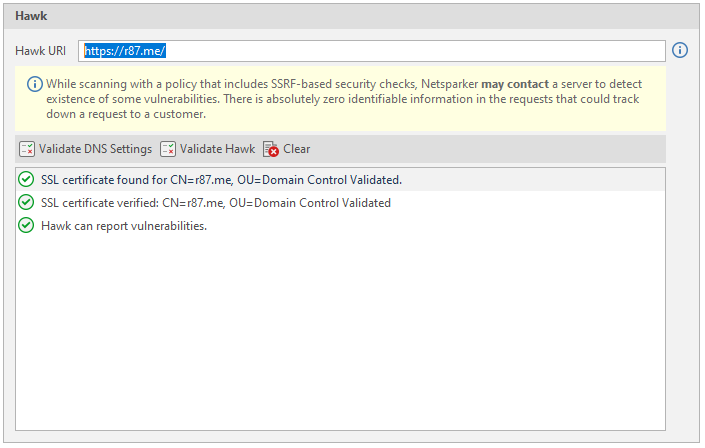Click the Validate Hawk checklist icon
705x448 pixels.
click(168, 149)
